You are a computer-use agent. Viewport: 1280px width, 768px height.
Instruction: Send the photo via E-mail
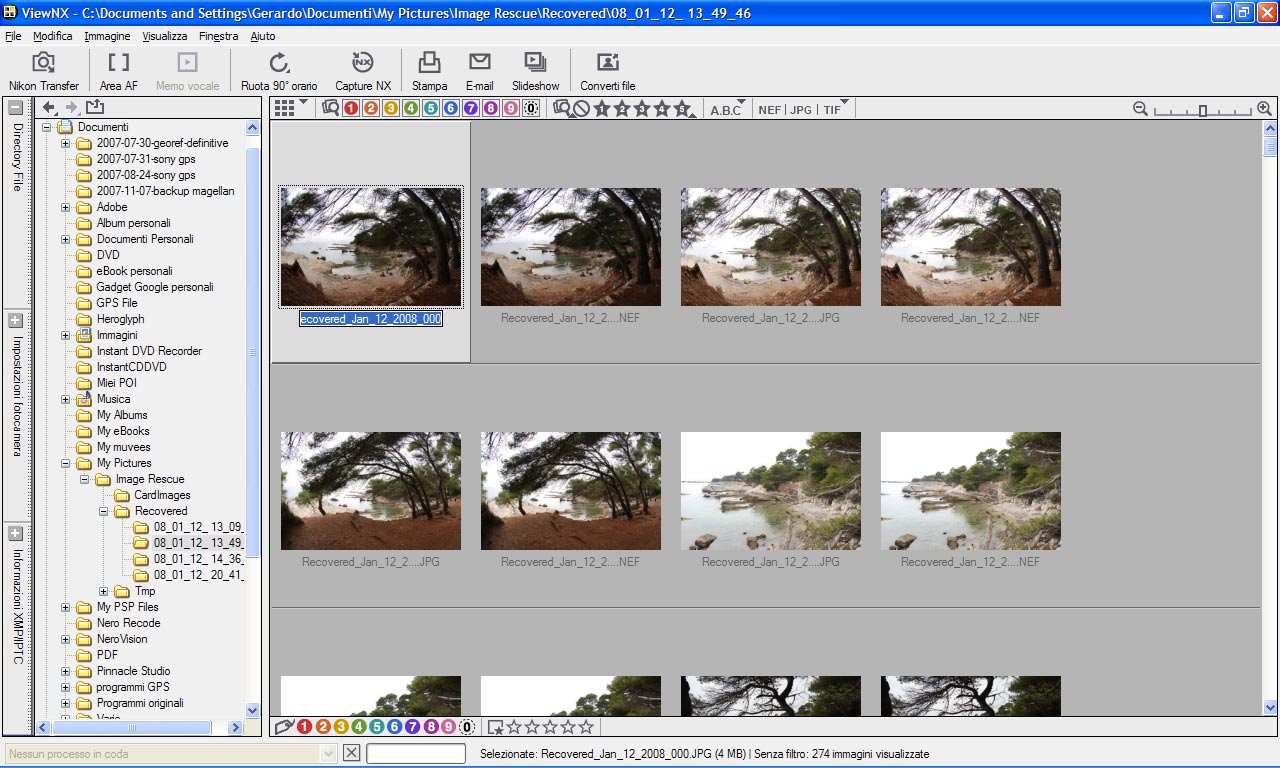(480, 71)
